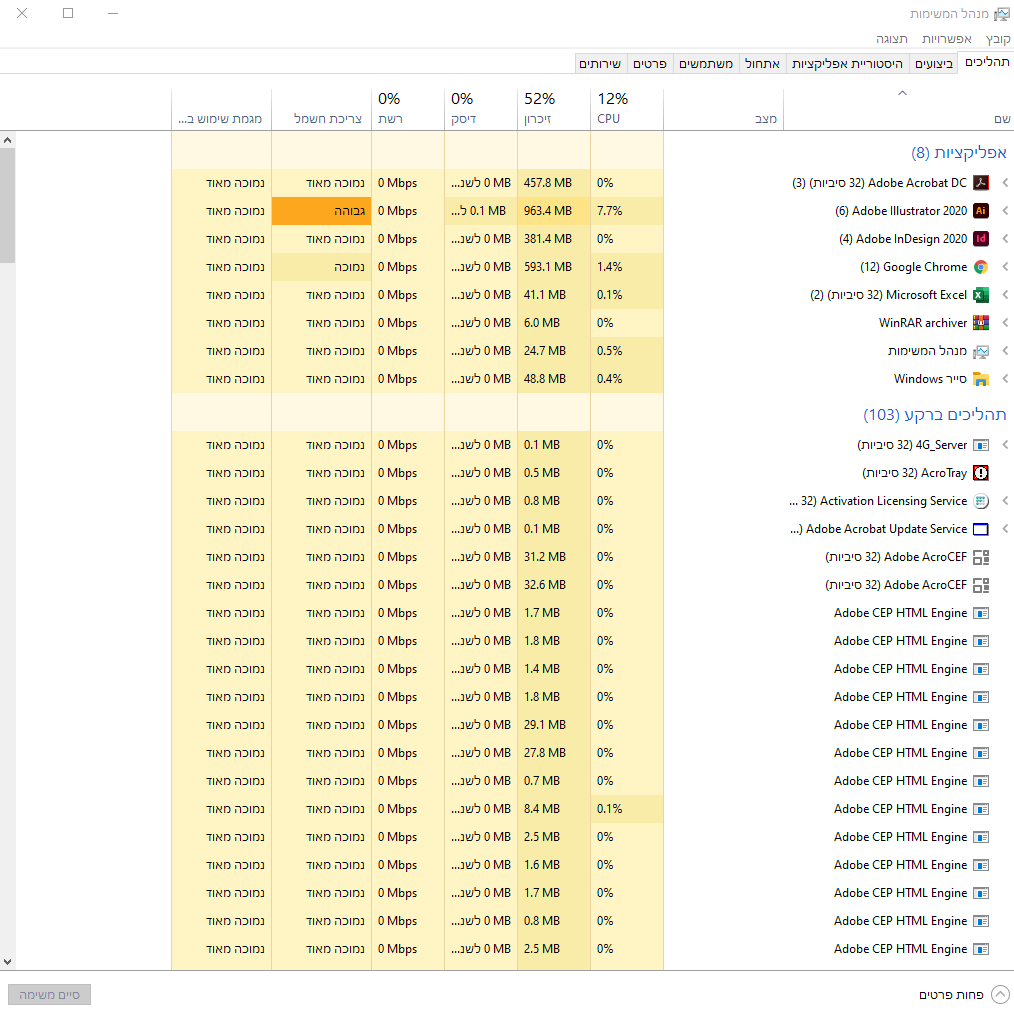Click the Google Chrome icon
Screen dimensions: 1014x1018
(x=981, y=267)
